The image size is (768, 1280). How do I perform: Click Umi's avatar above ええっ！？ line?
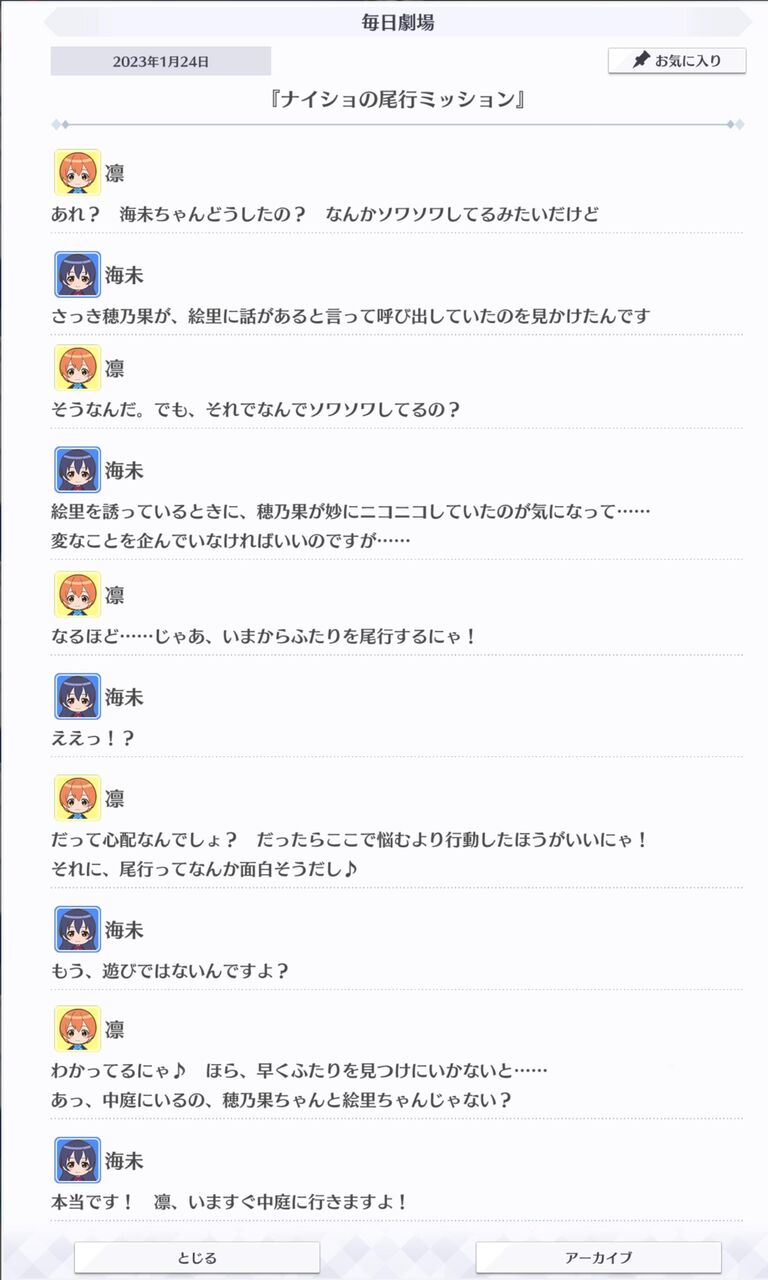click(x=77, y=697)
